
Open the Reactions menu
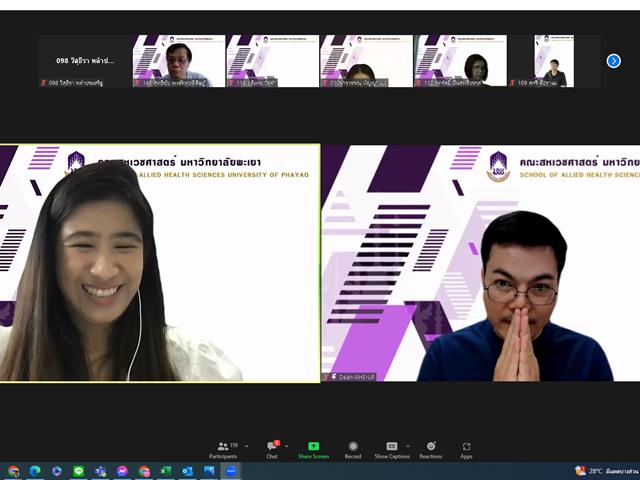[431, 450]
